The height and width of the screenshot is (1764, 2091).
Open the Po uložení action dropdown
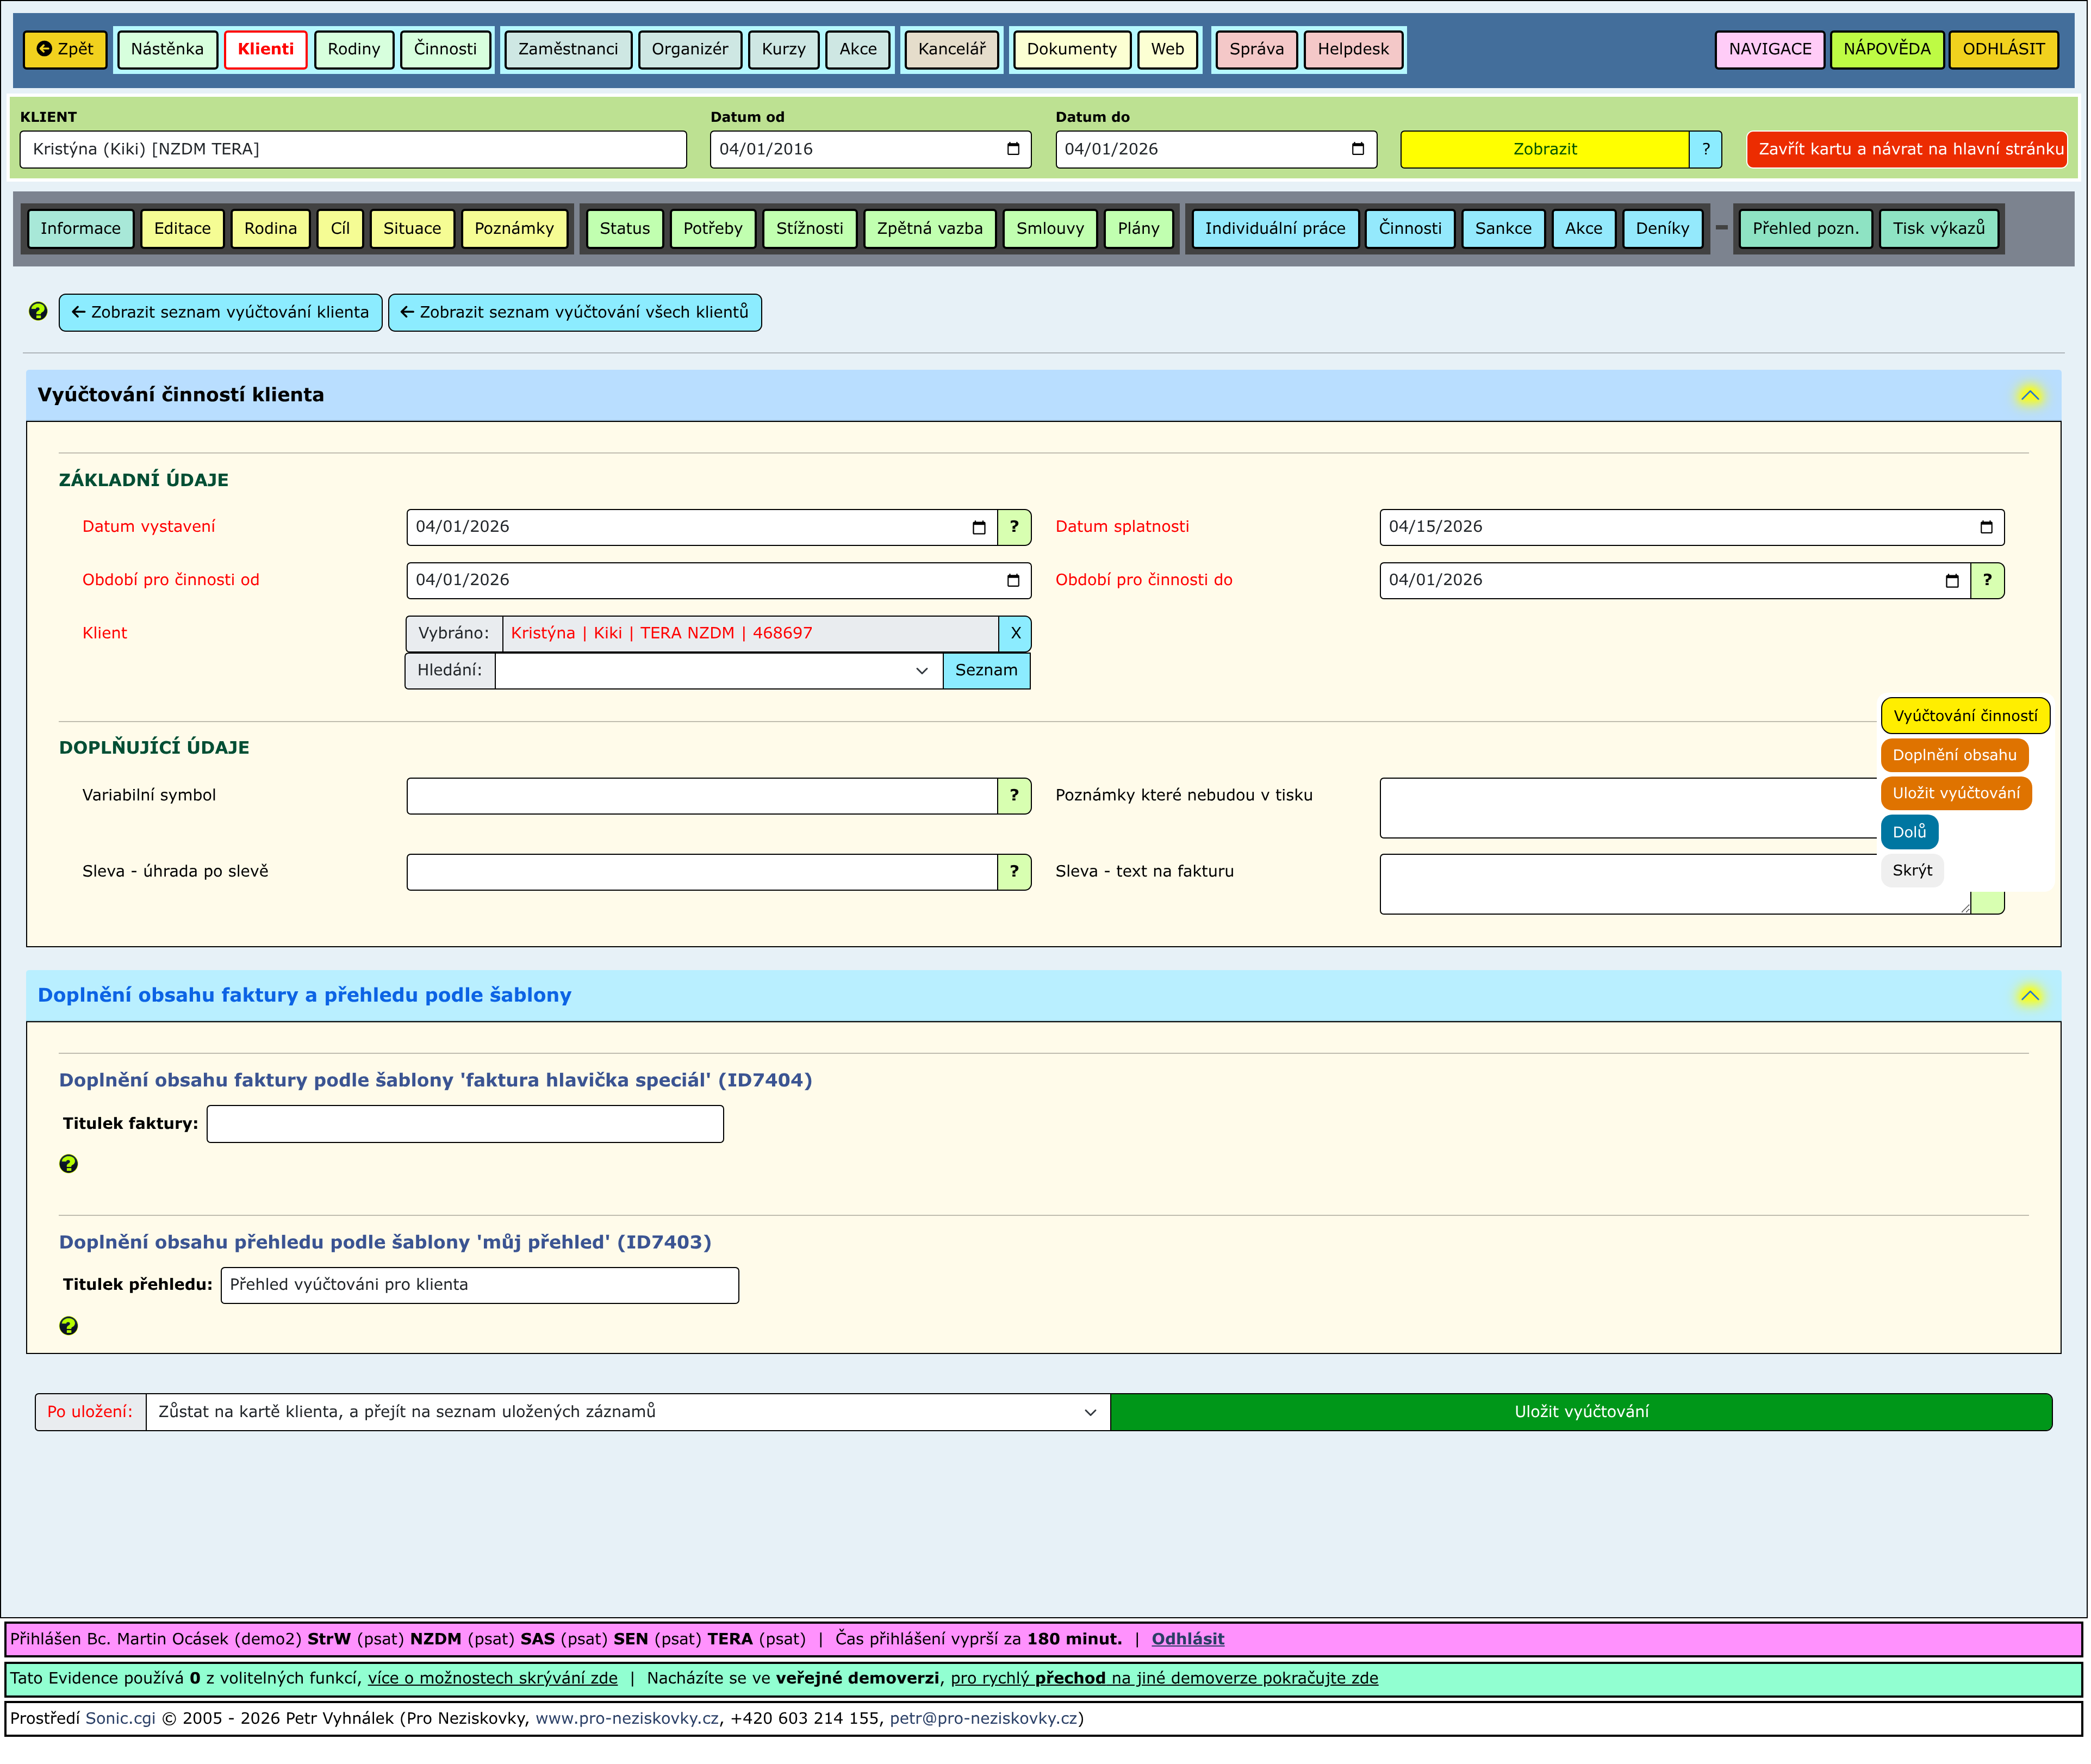[x=628, y=1412]
